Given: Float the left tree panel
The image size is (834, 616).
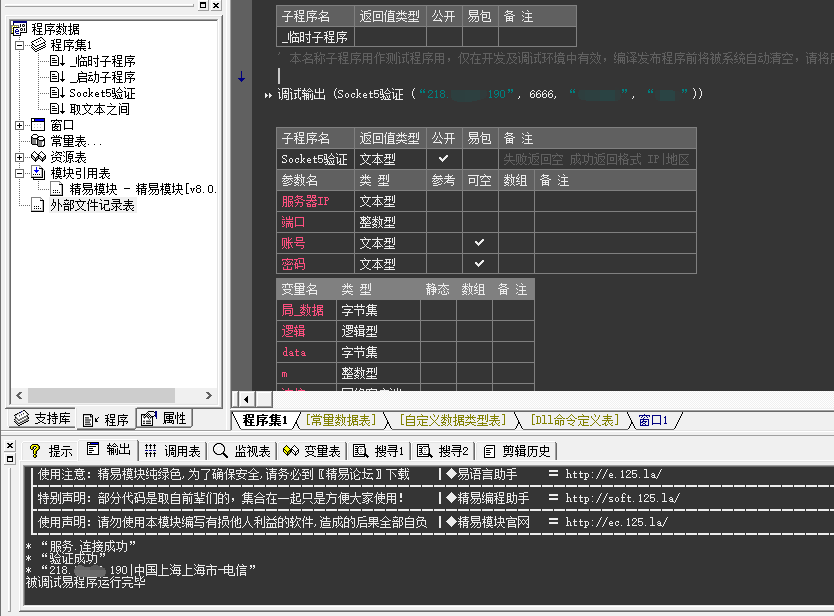Looking at the screenshot, I should [x=203, y=5].
